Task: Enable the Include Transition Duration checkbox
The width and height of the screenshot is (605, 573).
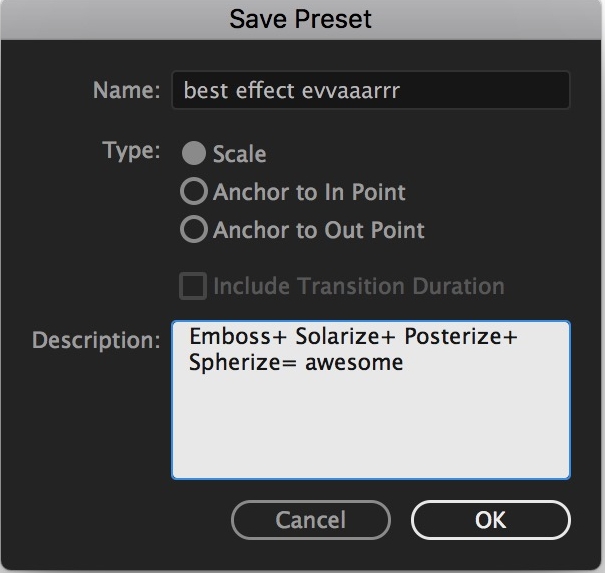Action: (x=193, y=286)
